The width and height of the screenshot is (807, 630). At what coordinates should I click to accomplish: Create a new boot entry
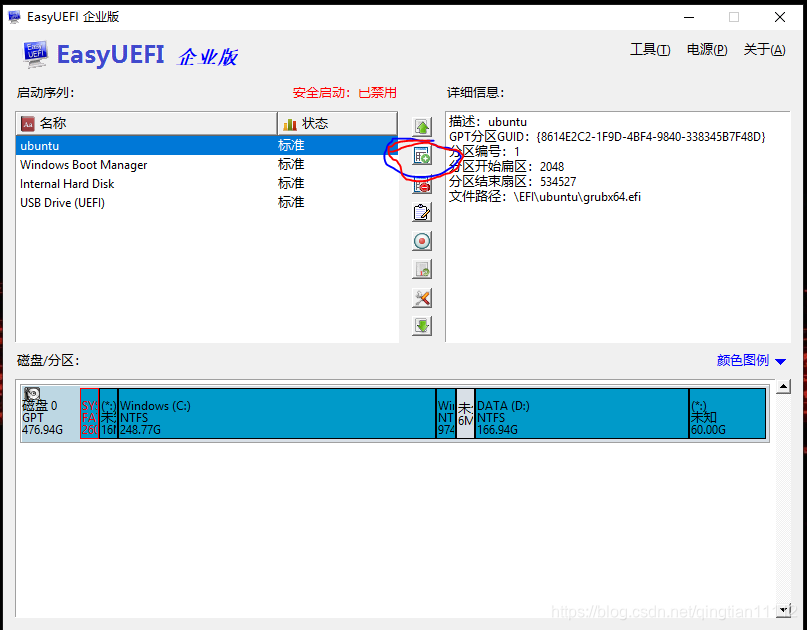(422, 155)
